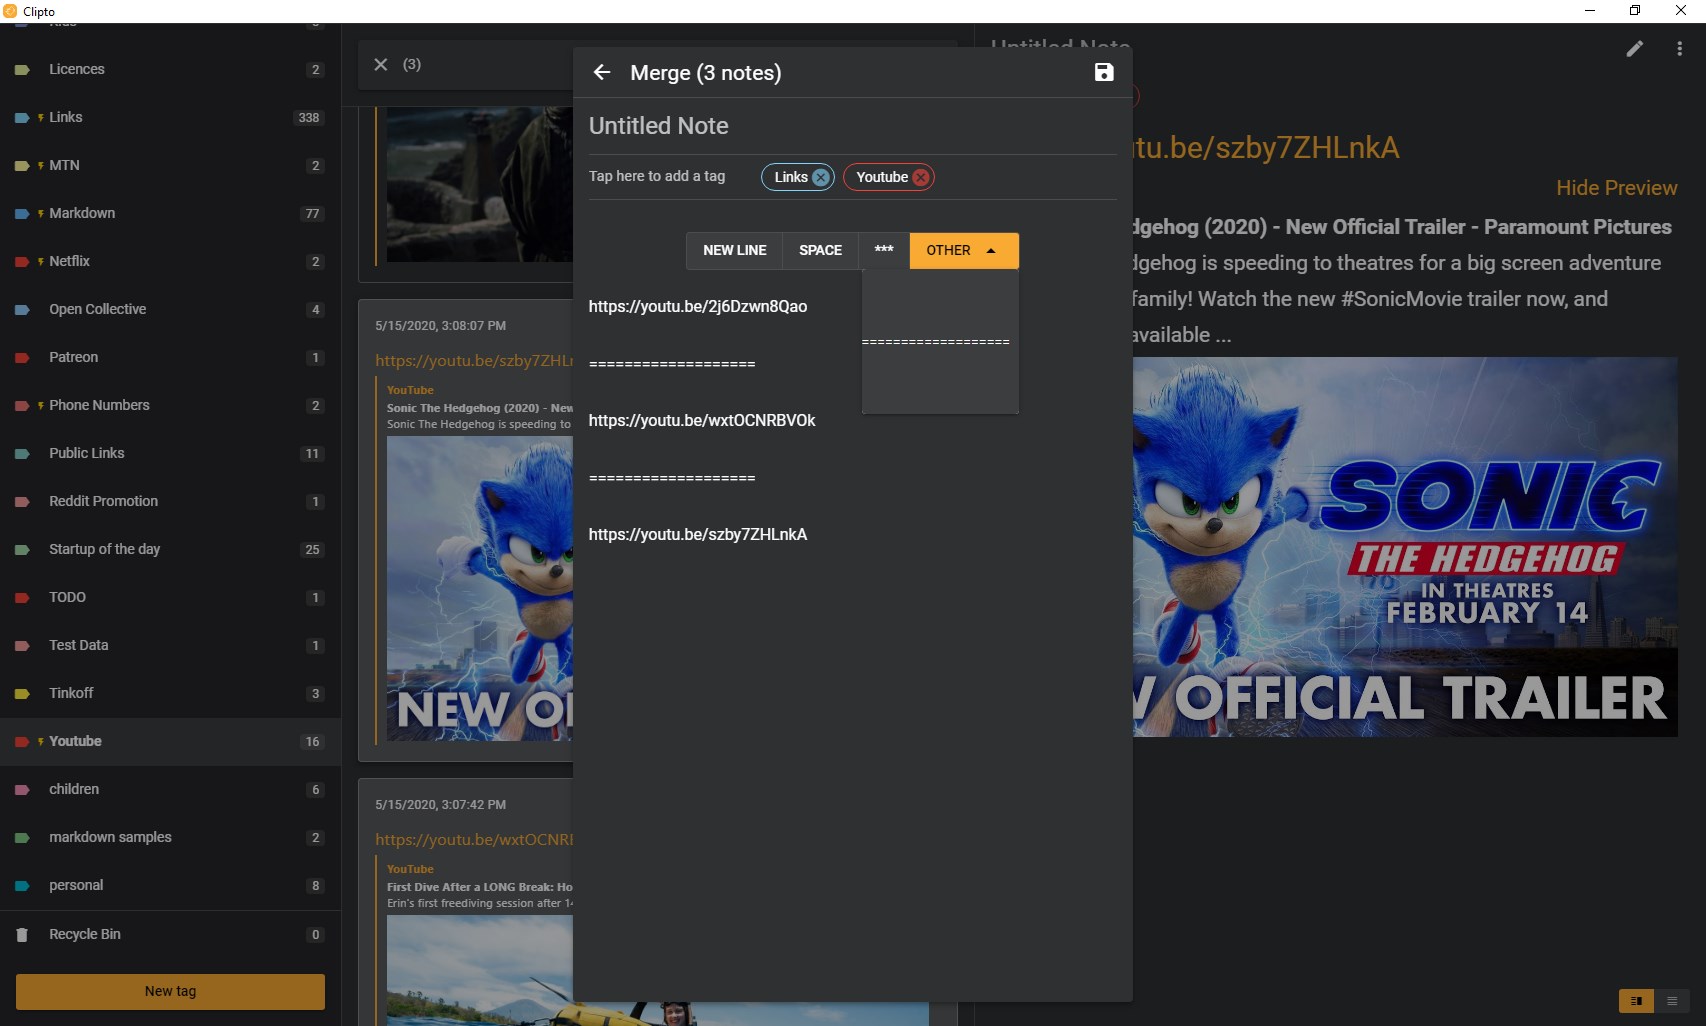This screenshot has height=1026, width=1706.
Task: Maximize or restore the Clipto window
Action: (1635, 11)
